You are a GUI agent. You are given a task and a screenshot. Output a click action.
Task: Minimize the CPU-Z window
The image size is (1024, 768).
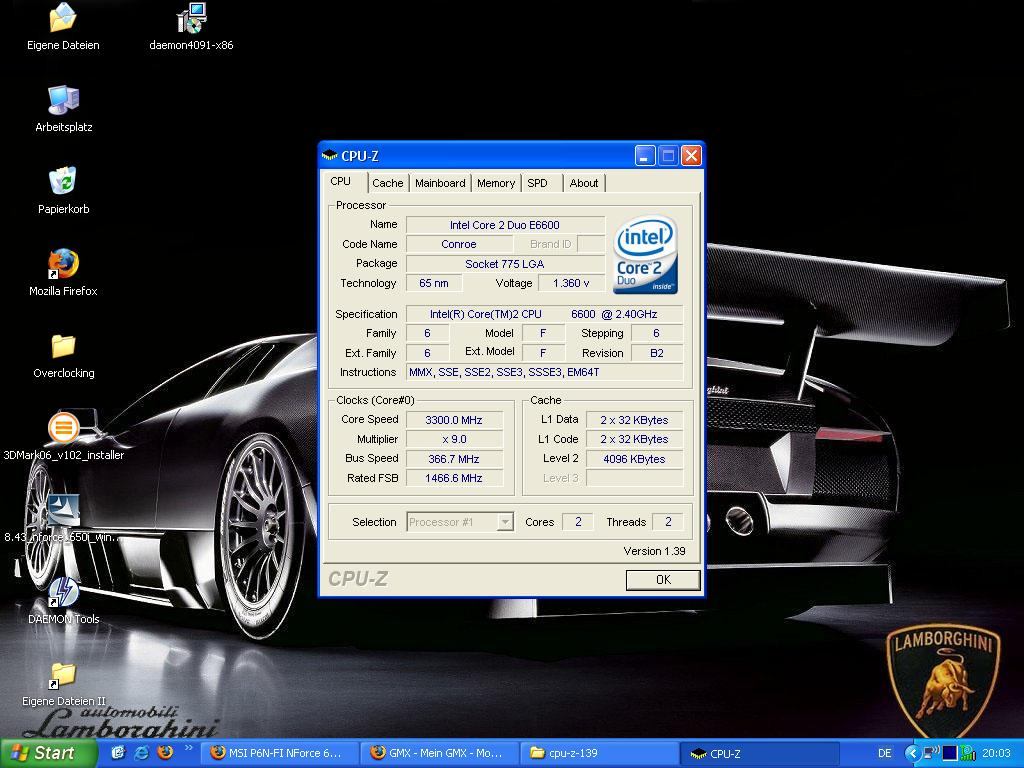tap(645, 155)
